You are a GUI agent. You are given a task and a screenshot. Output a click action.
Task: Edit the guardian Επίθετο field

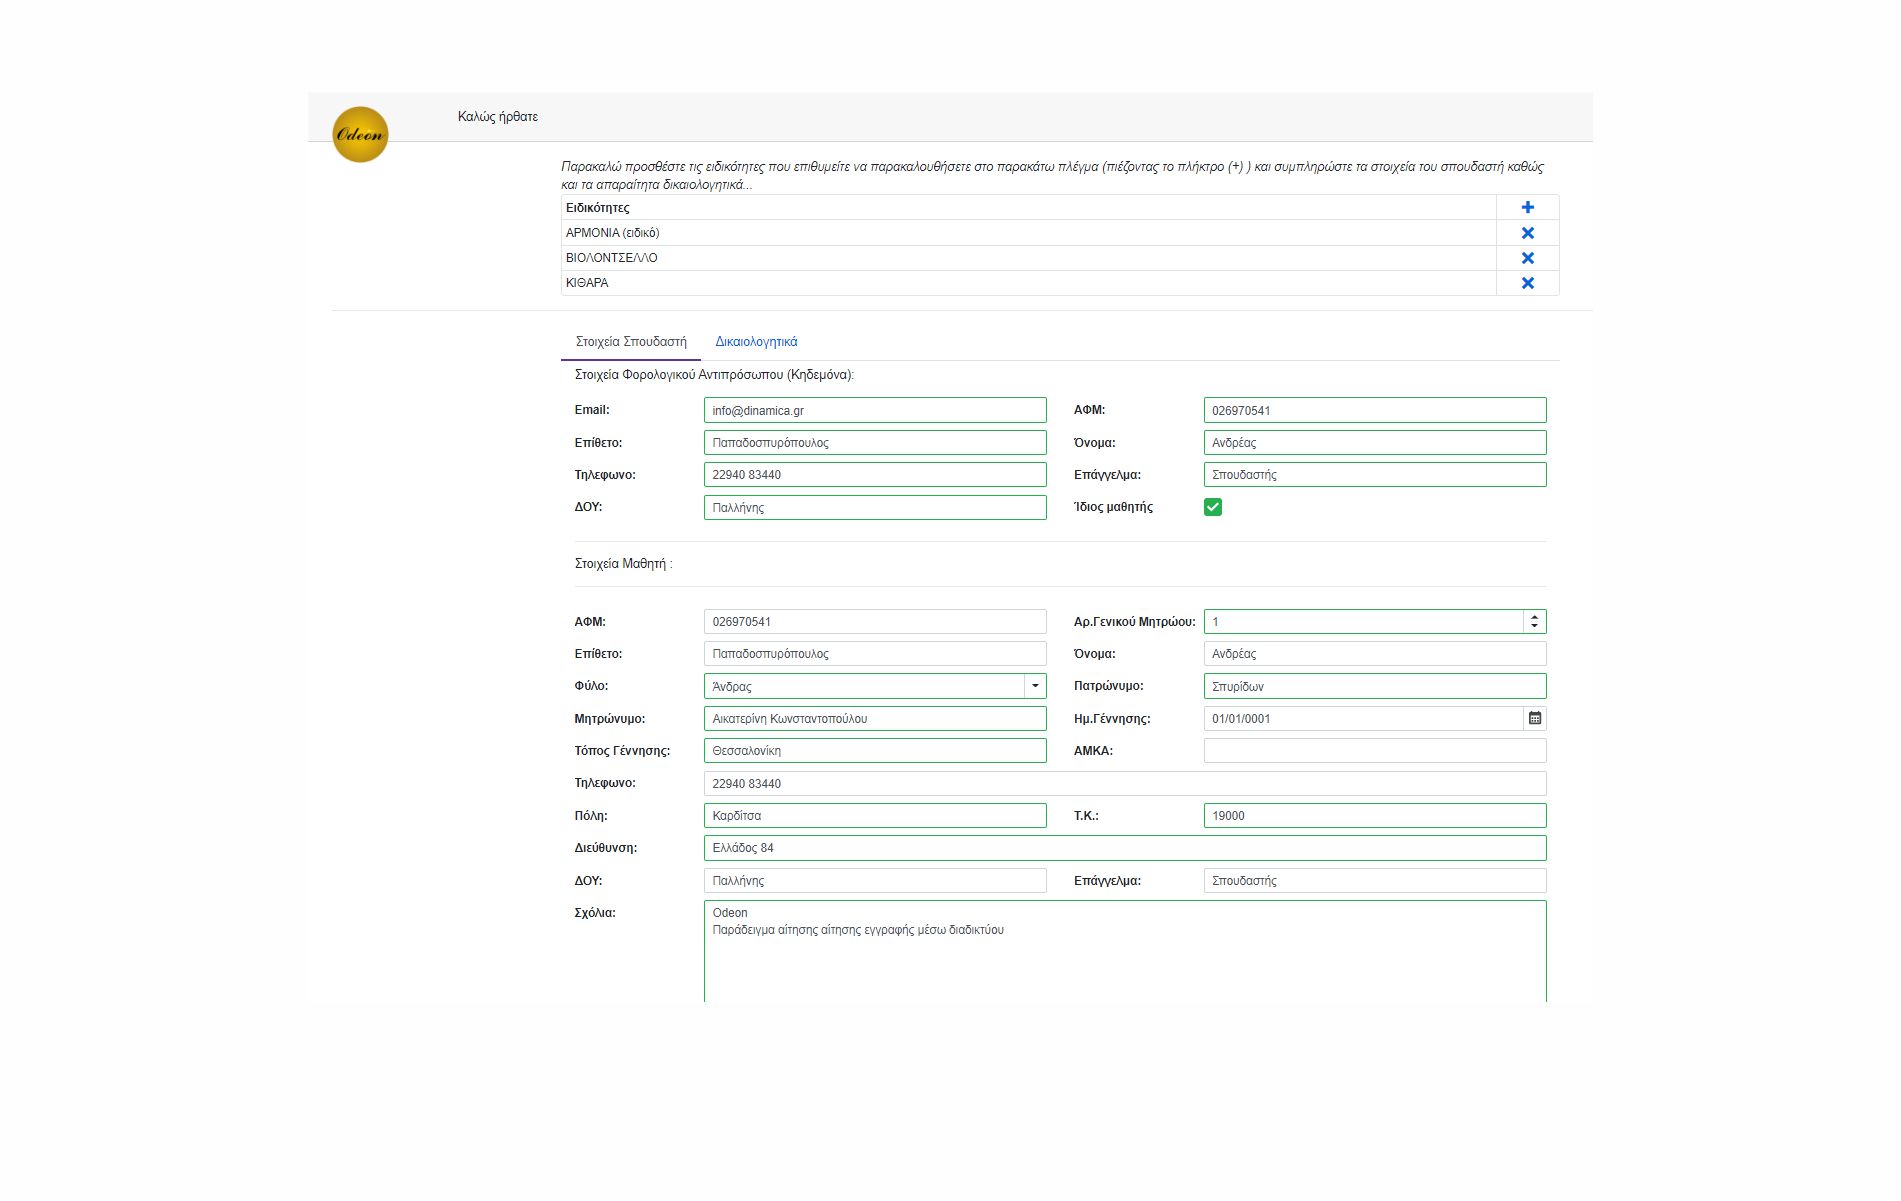pyautogui.click(x=875, y=442)
